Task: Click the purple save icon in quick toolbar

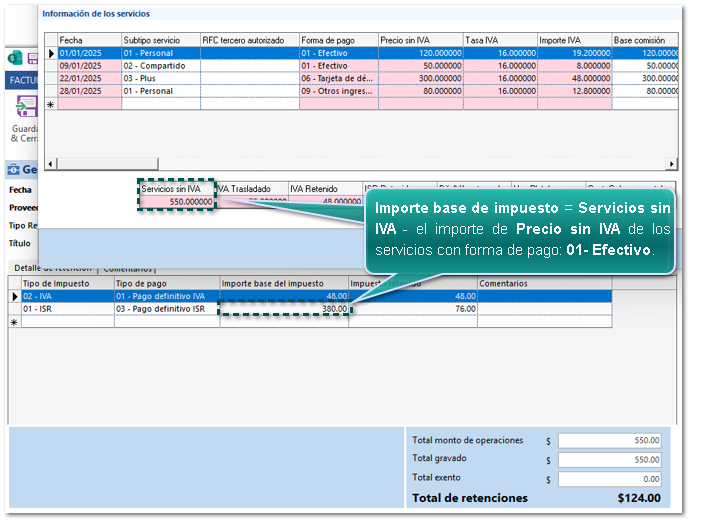Action: tap(32, 58)
